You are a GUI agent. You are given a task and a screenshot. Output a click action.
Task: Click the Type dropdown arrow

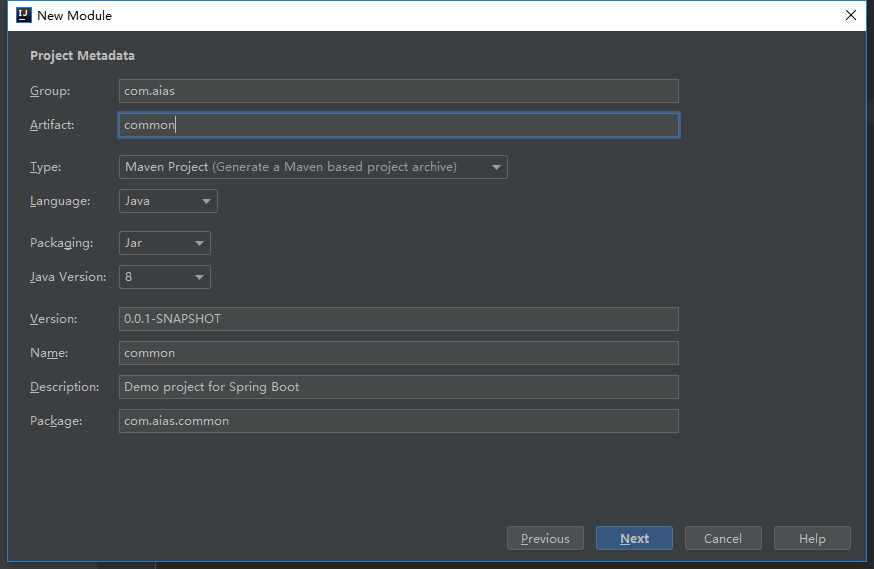pyautogui.click(x=496, y=168)
